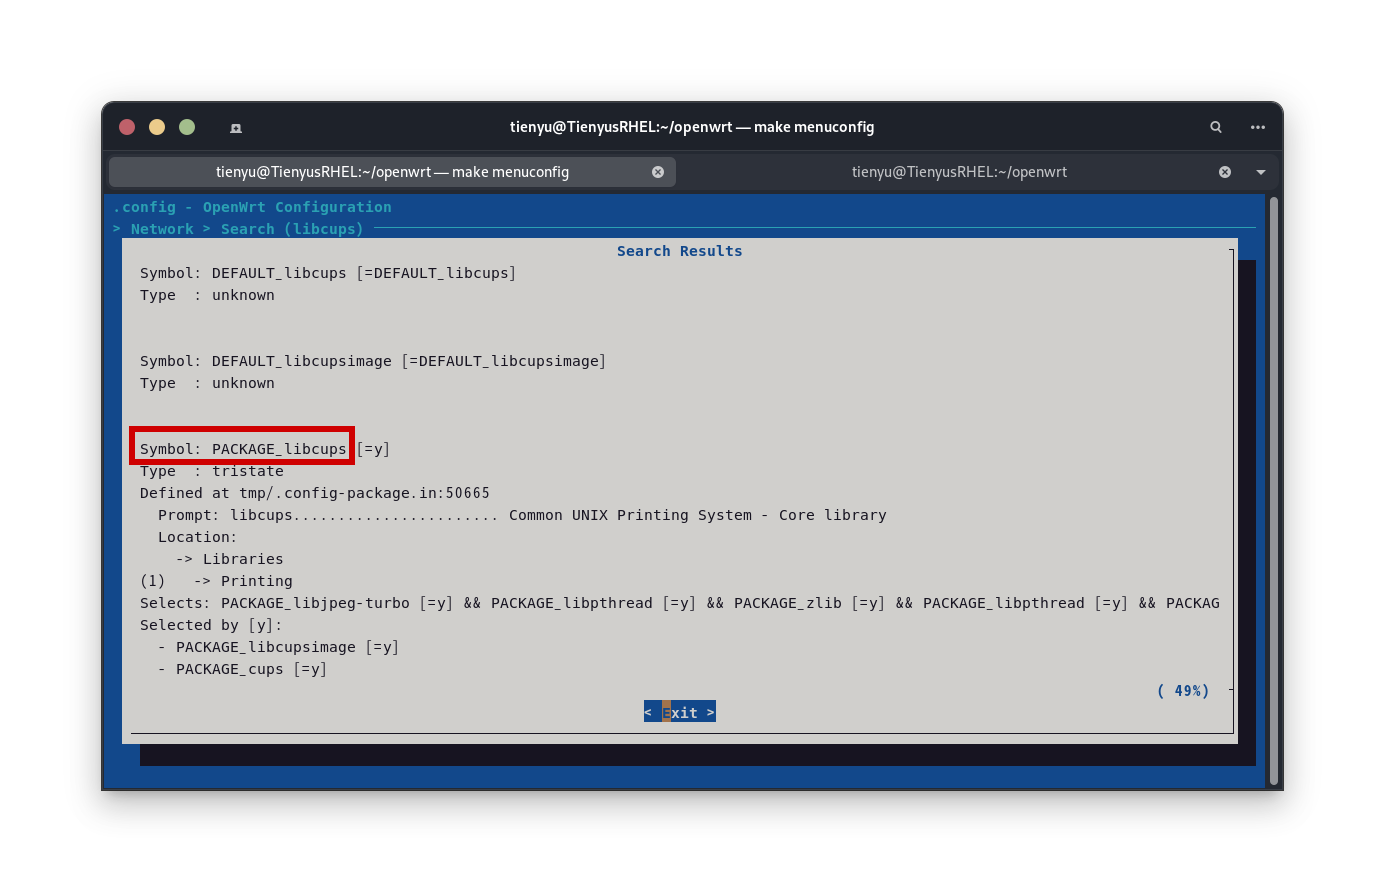Click the (1) -> Printing location entry
Image resolution: width=1385 pixels, height=892 pixels.
217,581
